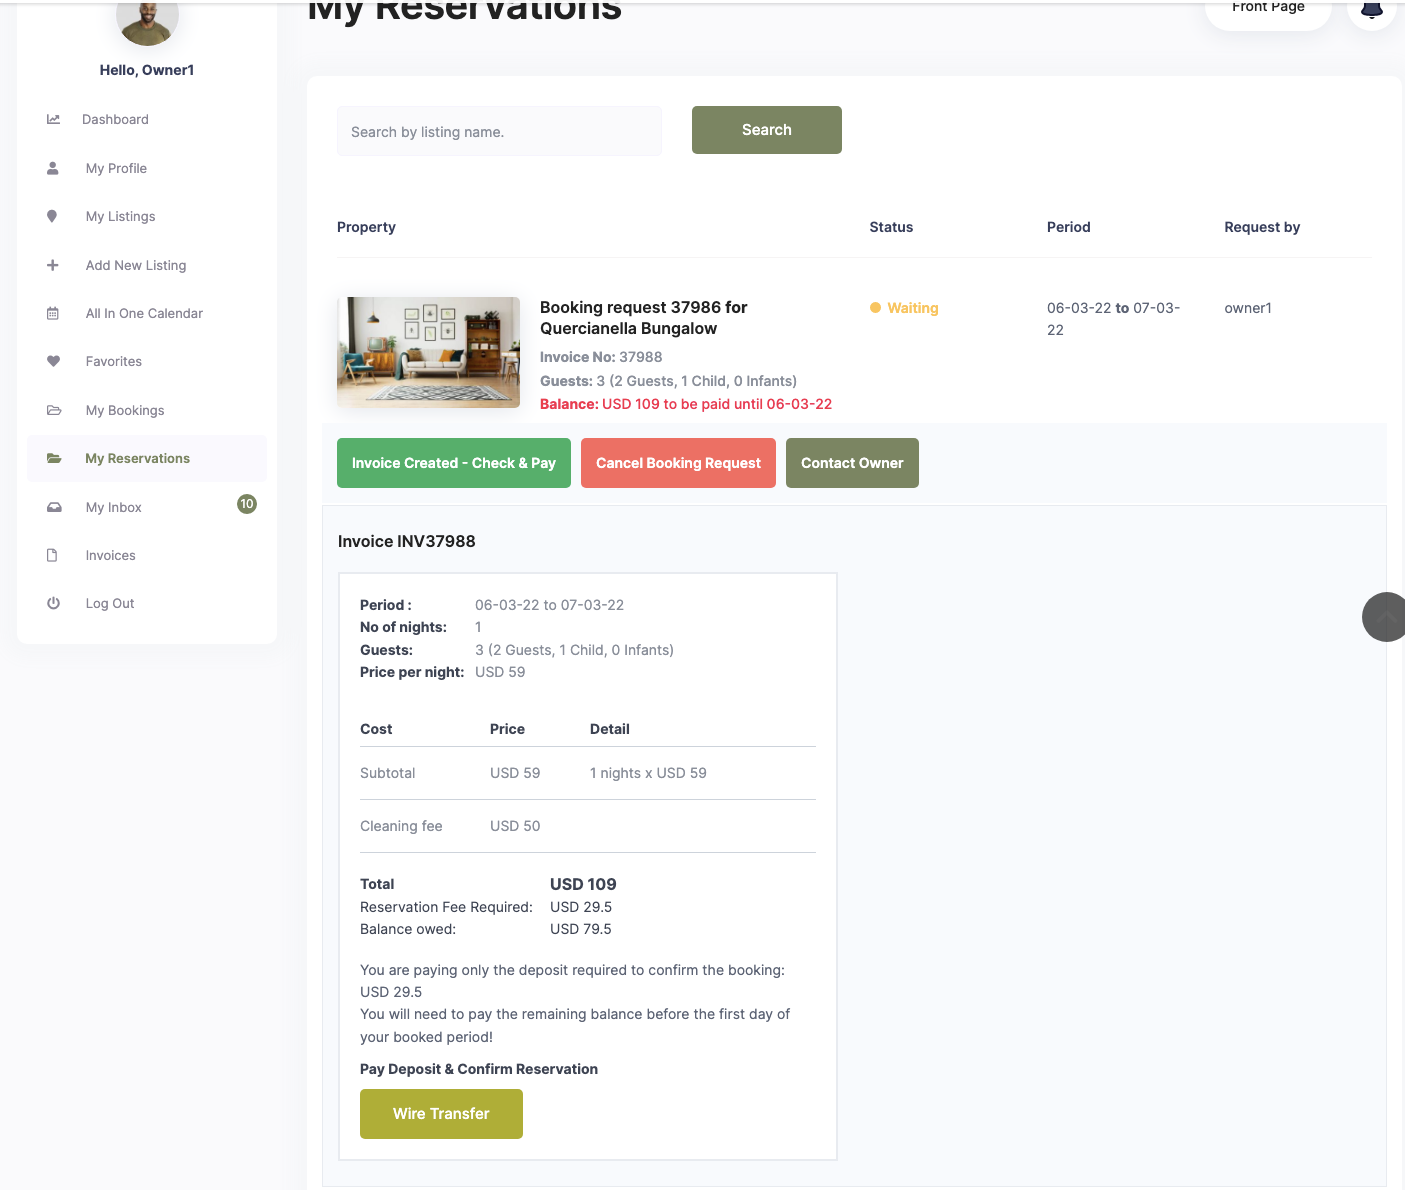
Task: Click the Log Out power icon
Action: point(53,603)
